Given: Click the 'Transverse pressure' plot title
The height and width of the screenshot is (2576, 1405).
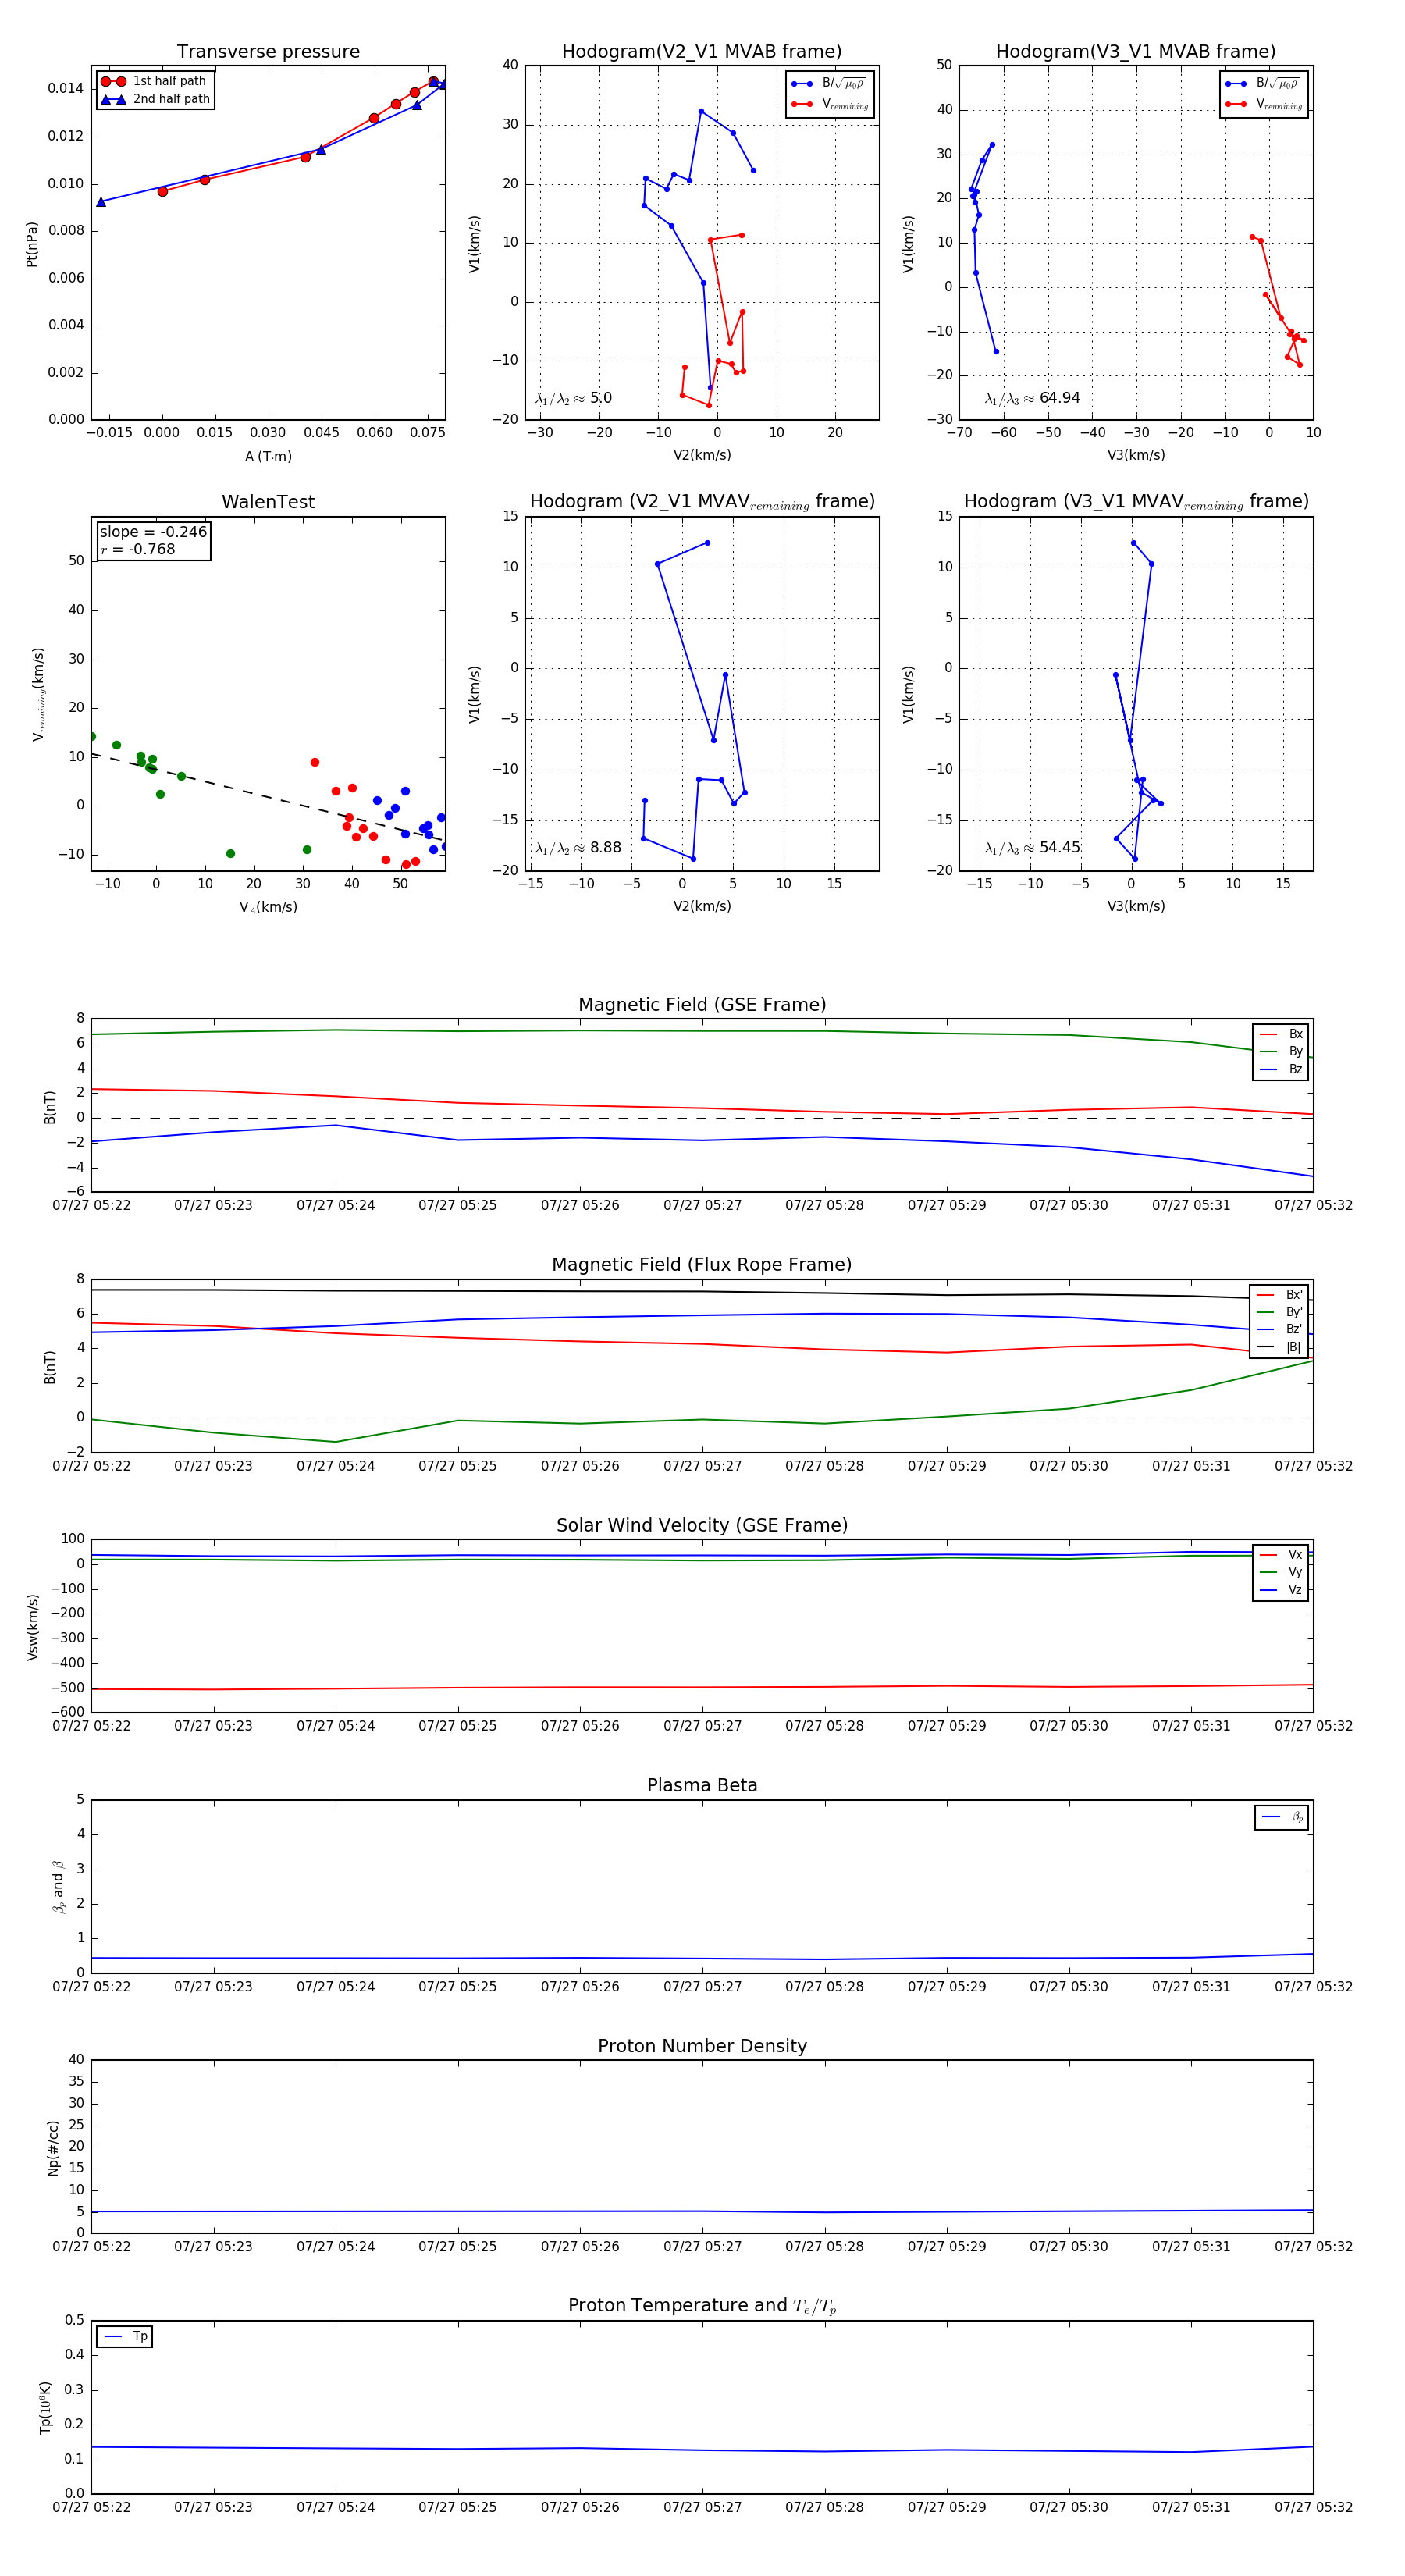Looking at the screenshot, I should pyautogui.click(x=268, y=52).
